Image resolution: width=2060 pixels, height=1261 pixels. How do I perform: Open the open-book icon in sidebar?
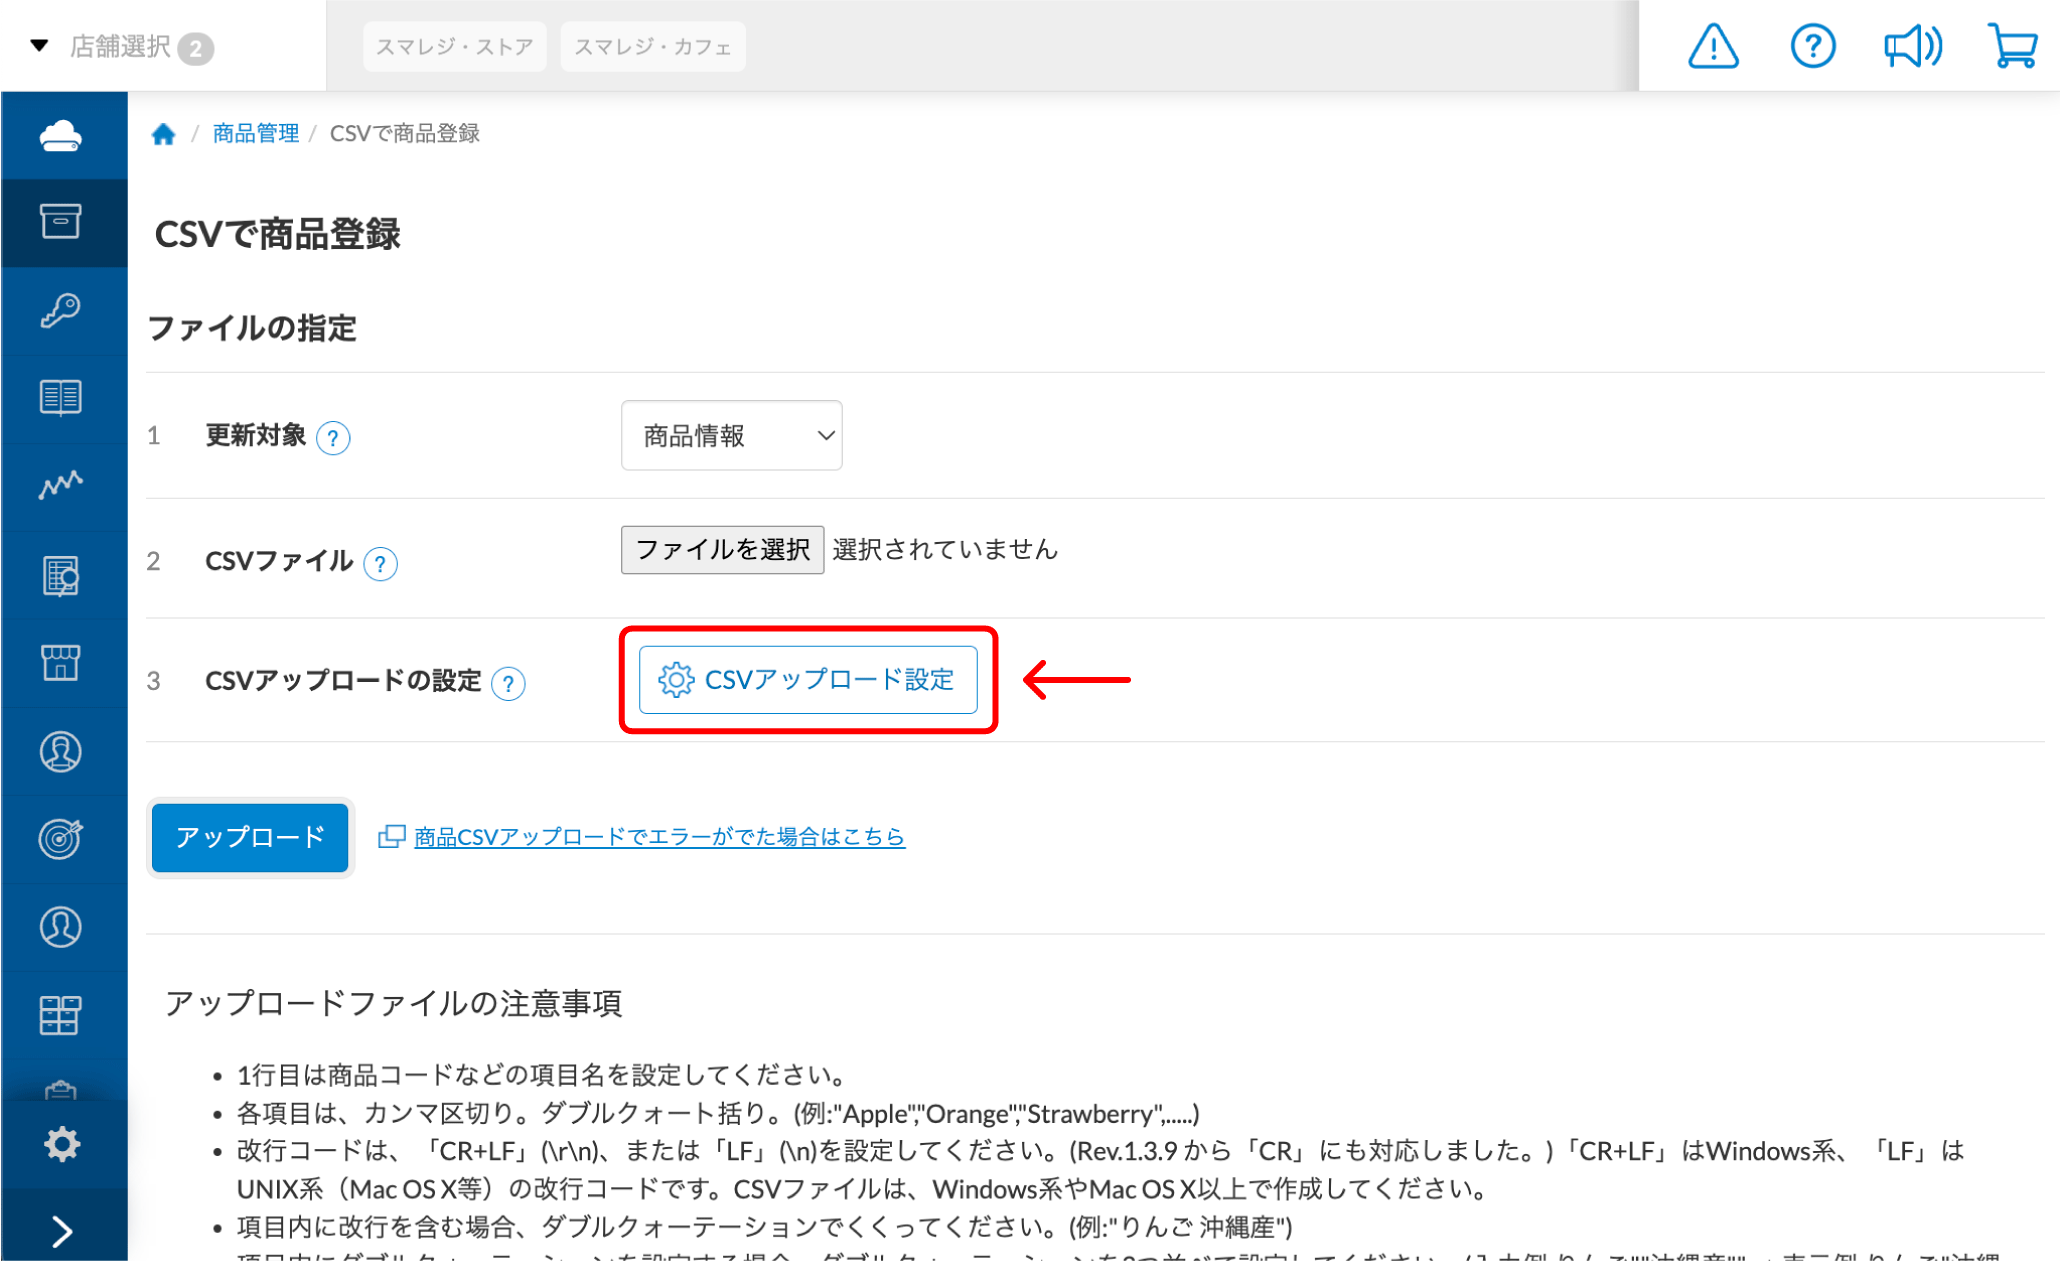click(61, 398)
